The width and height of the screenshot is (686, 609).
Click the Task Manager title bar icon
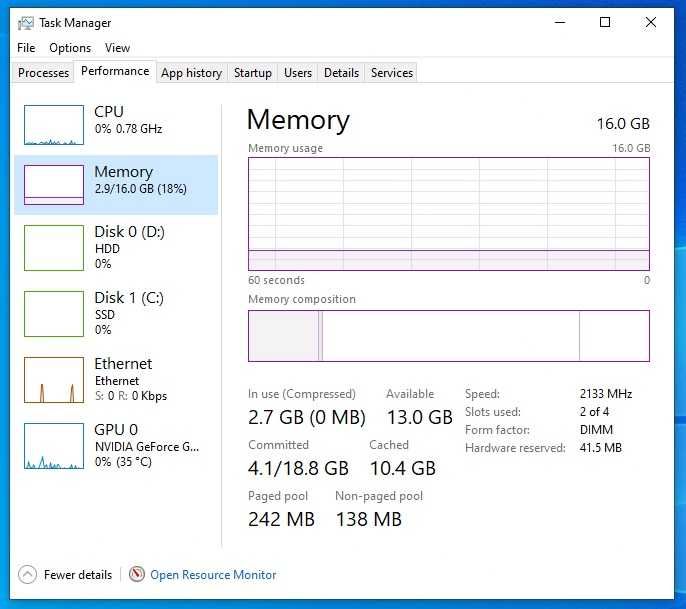pyautogui.click(x=26, y=22)
